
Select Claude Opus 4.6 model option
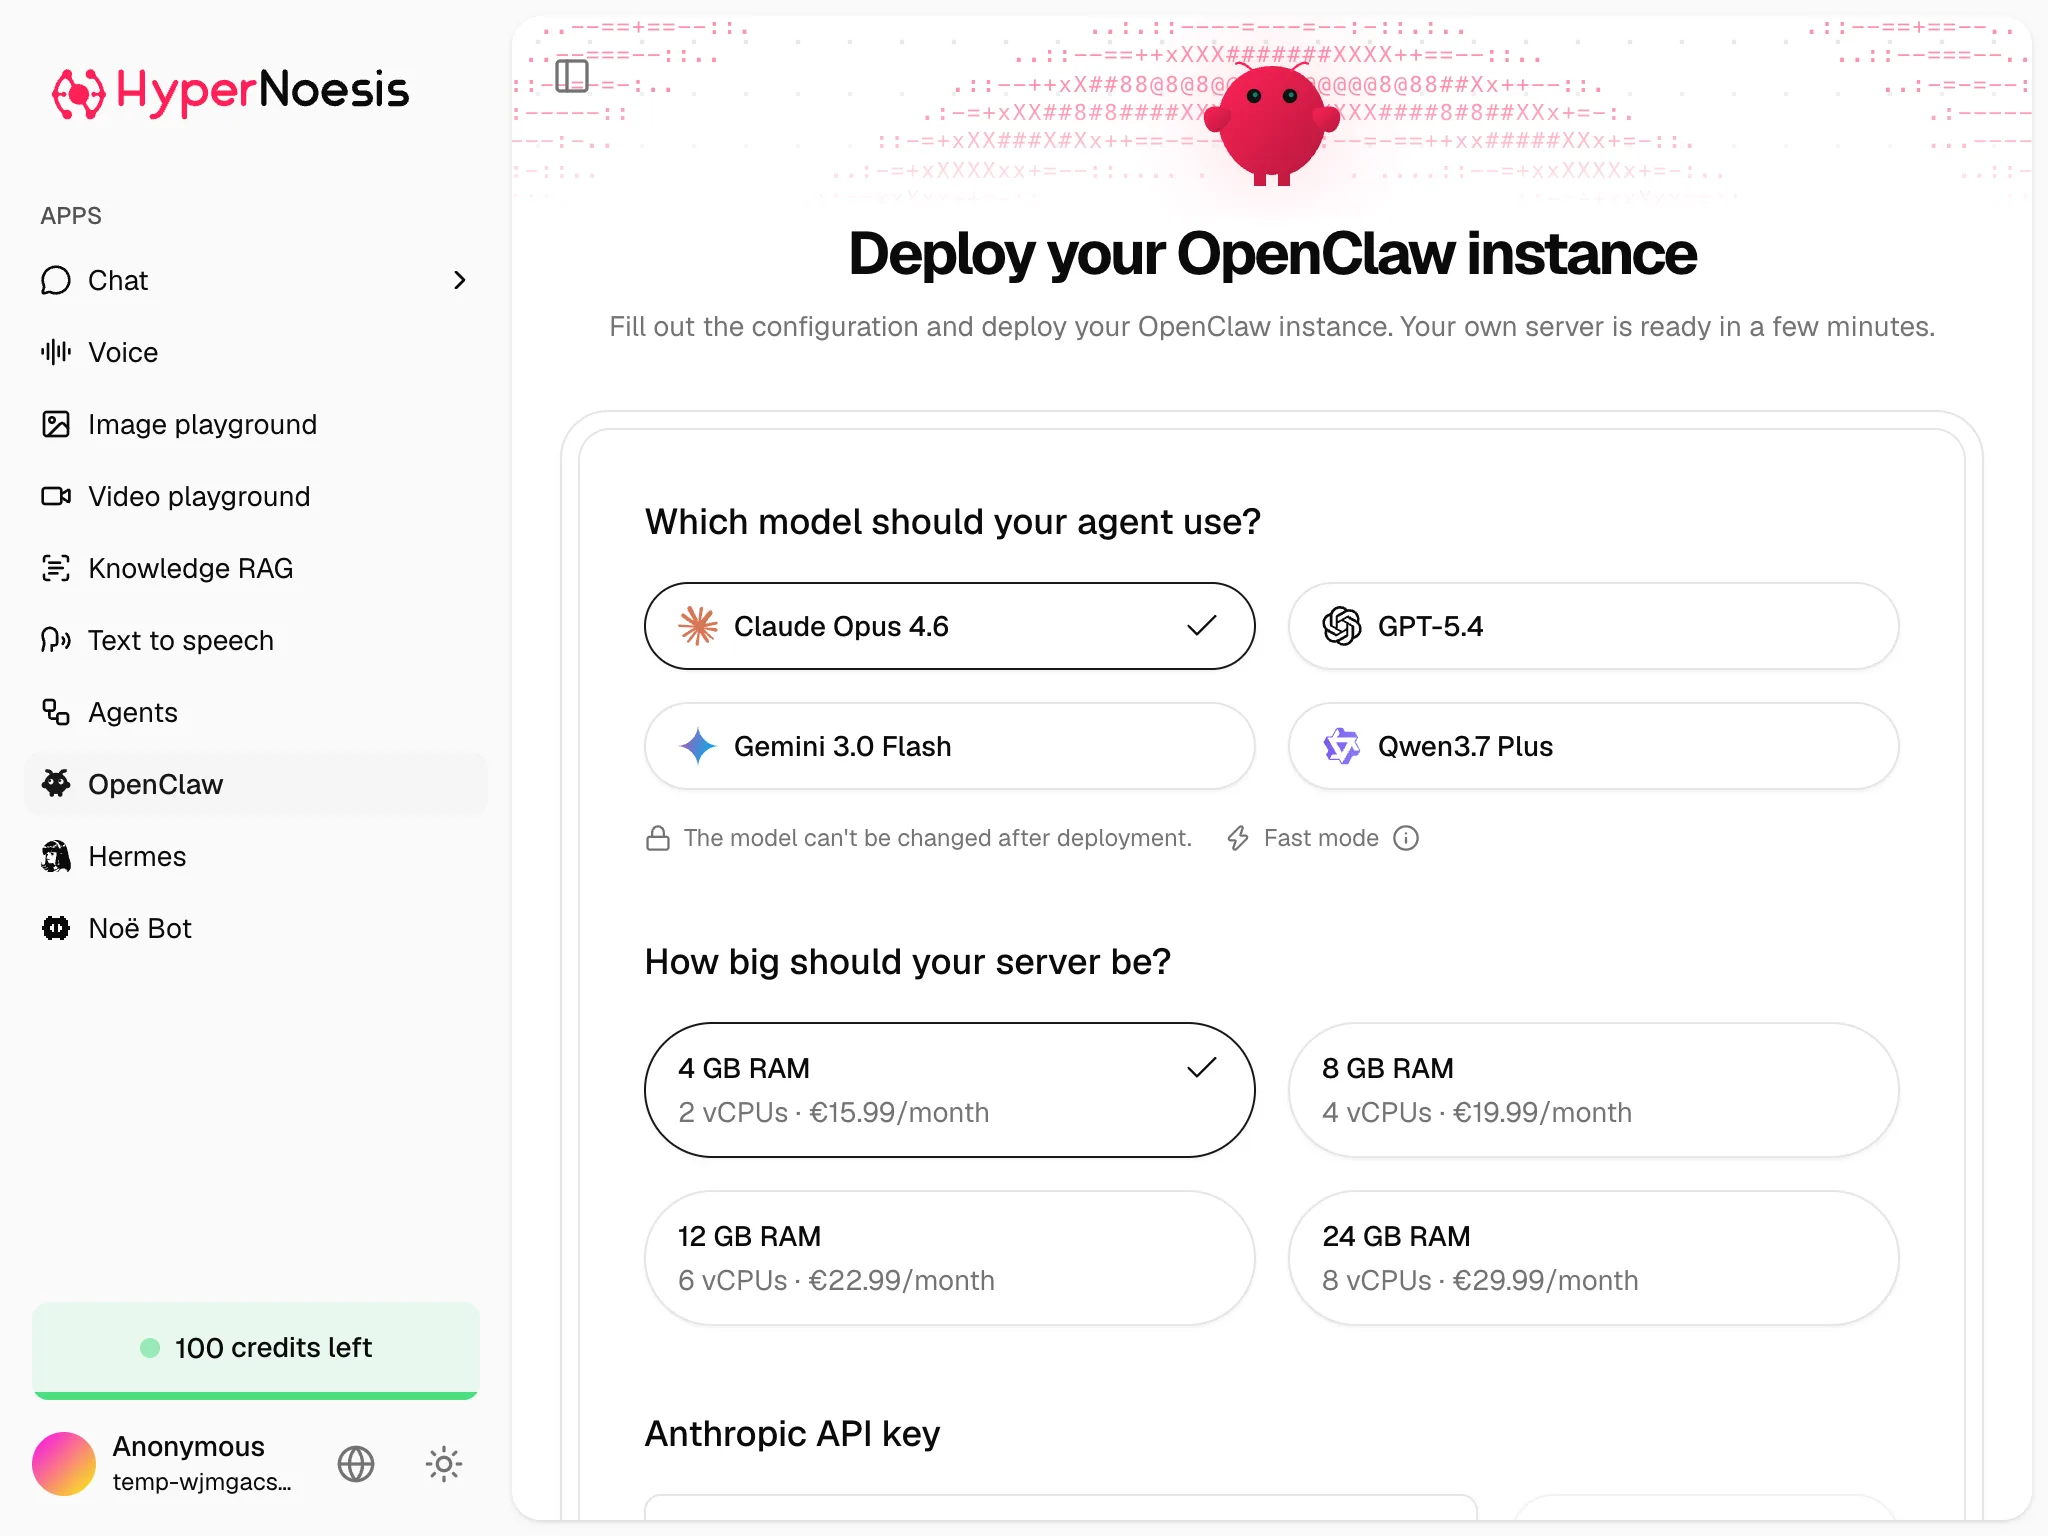coord(950,626)
